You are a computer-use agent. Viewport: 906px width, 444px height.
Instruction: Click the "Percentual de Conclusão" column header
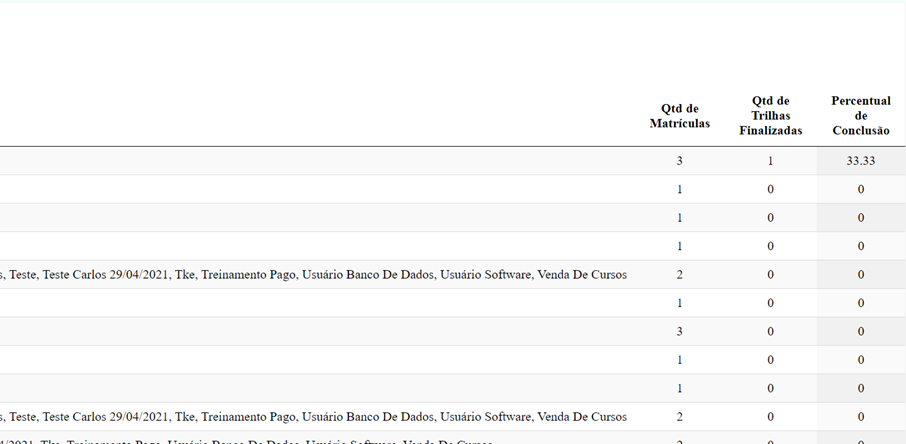[860, 116]
